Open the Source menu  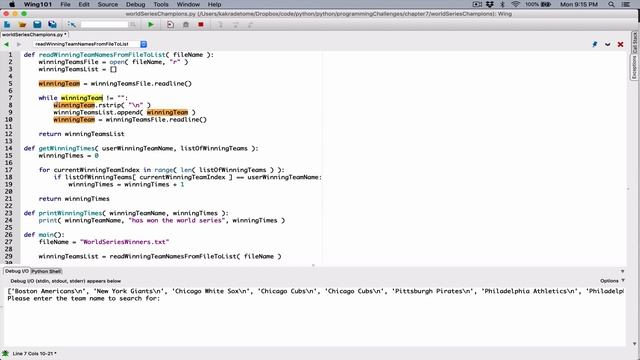[108, 4]
